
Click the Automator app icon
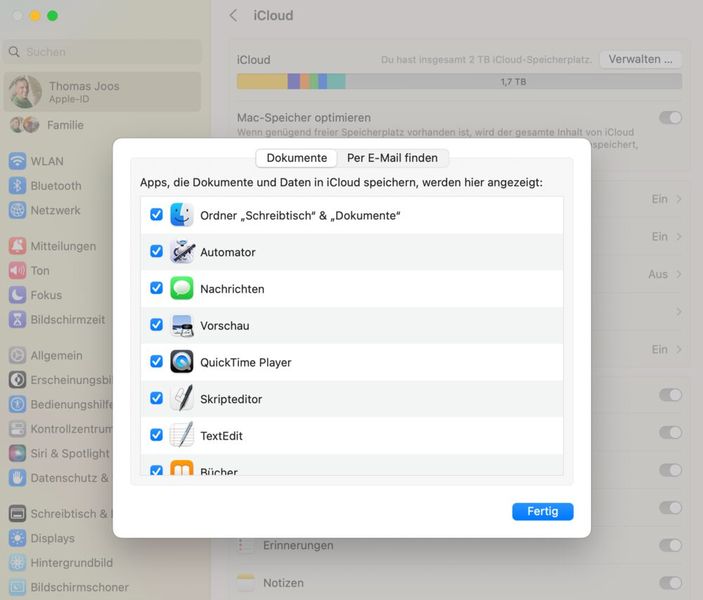point(182,252)
